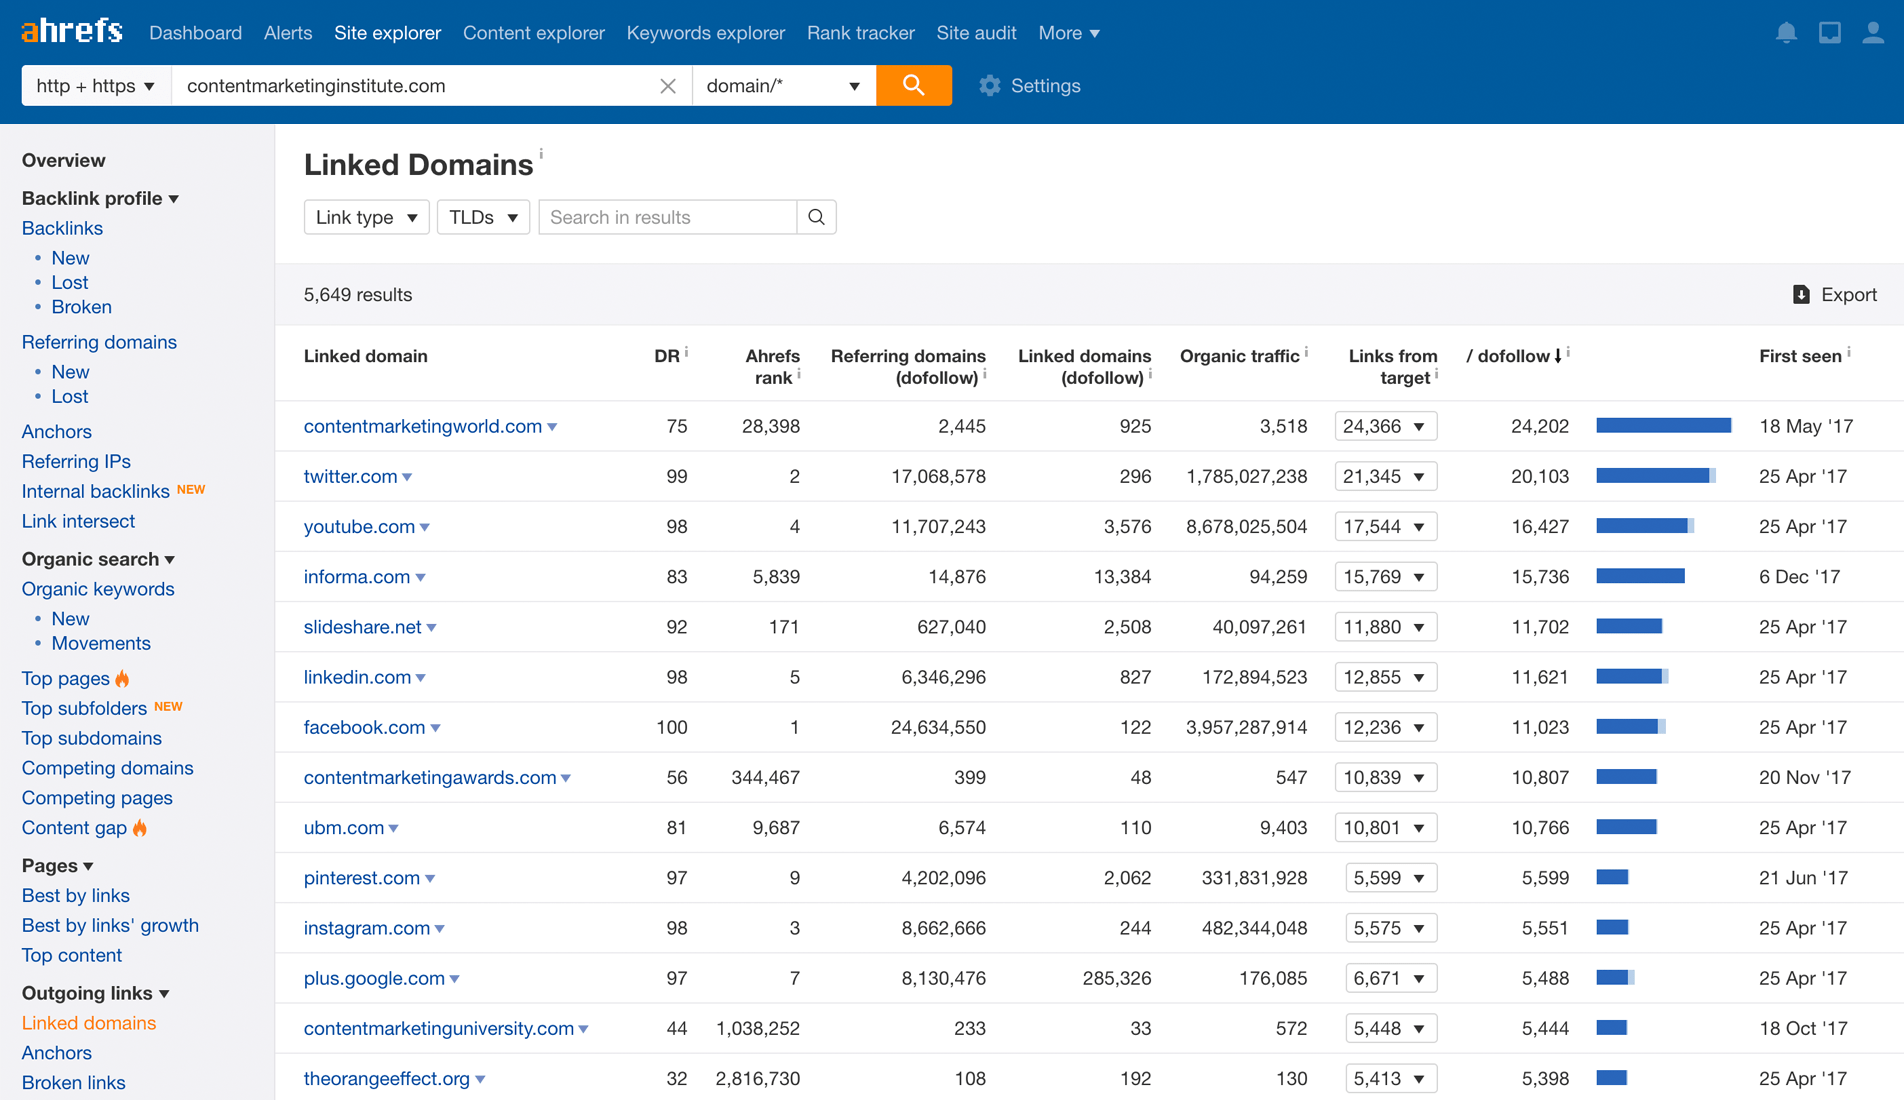Screen dimensions: 1904x1100
Task: Run the search with the orange magnifier icon
Action: (913, 85)
